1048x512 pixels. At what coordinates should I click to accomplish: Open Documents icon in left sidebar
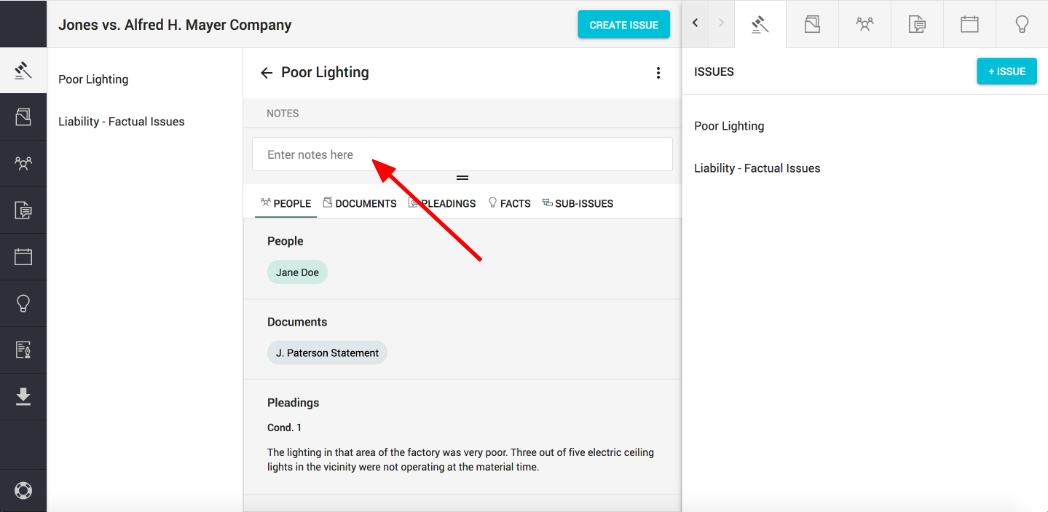click(23, 118)
